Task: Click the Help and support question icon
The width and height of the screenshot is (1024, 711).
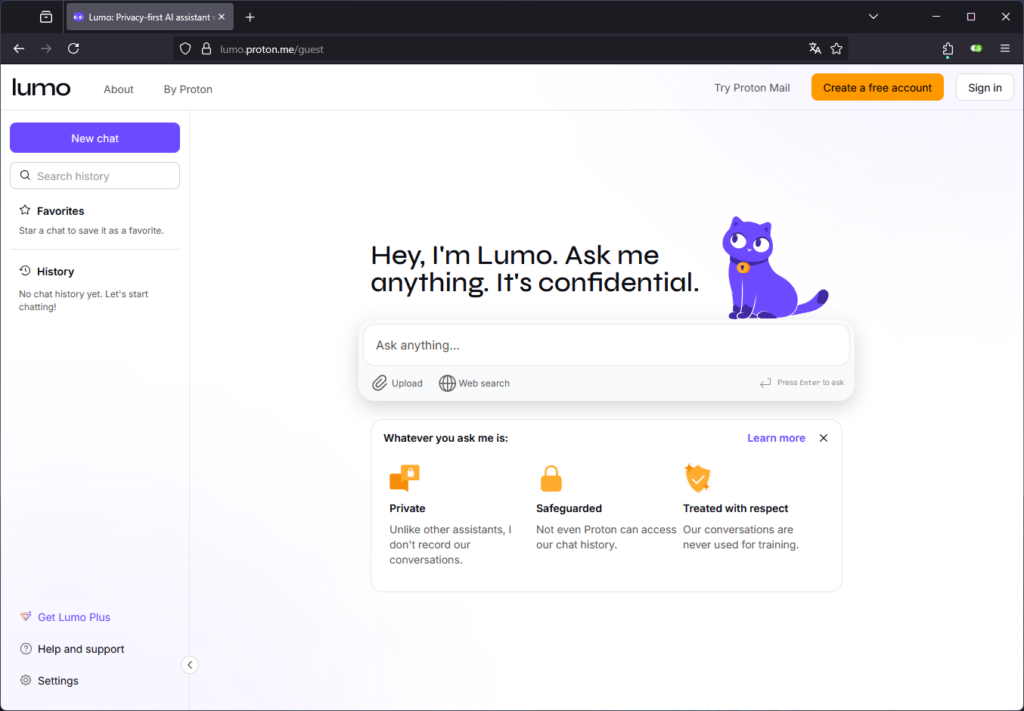Action: 25,648
